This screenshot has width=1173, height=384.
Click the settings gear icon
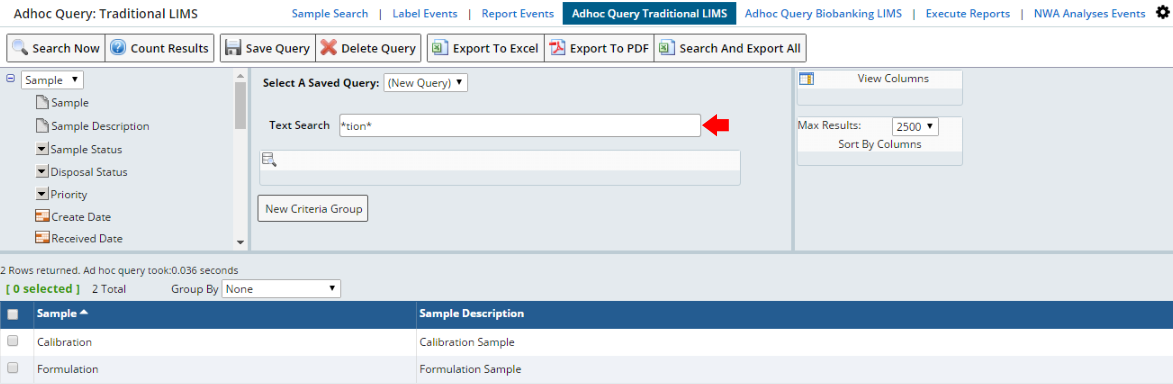pyautogui.click(x=1161, y=12)
